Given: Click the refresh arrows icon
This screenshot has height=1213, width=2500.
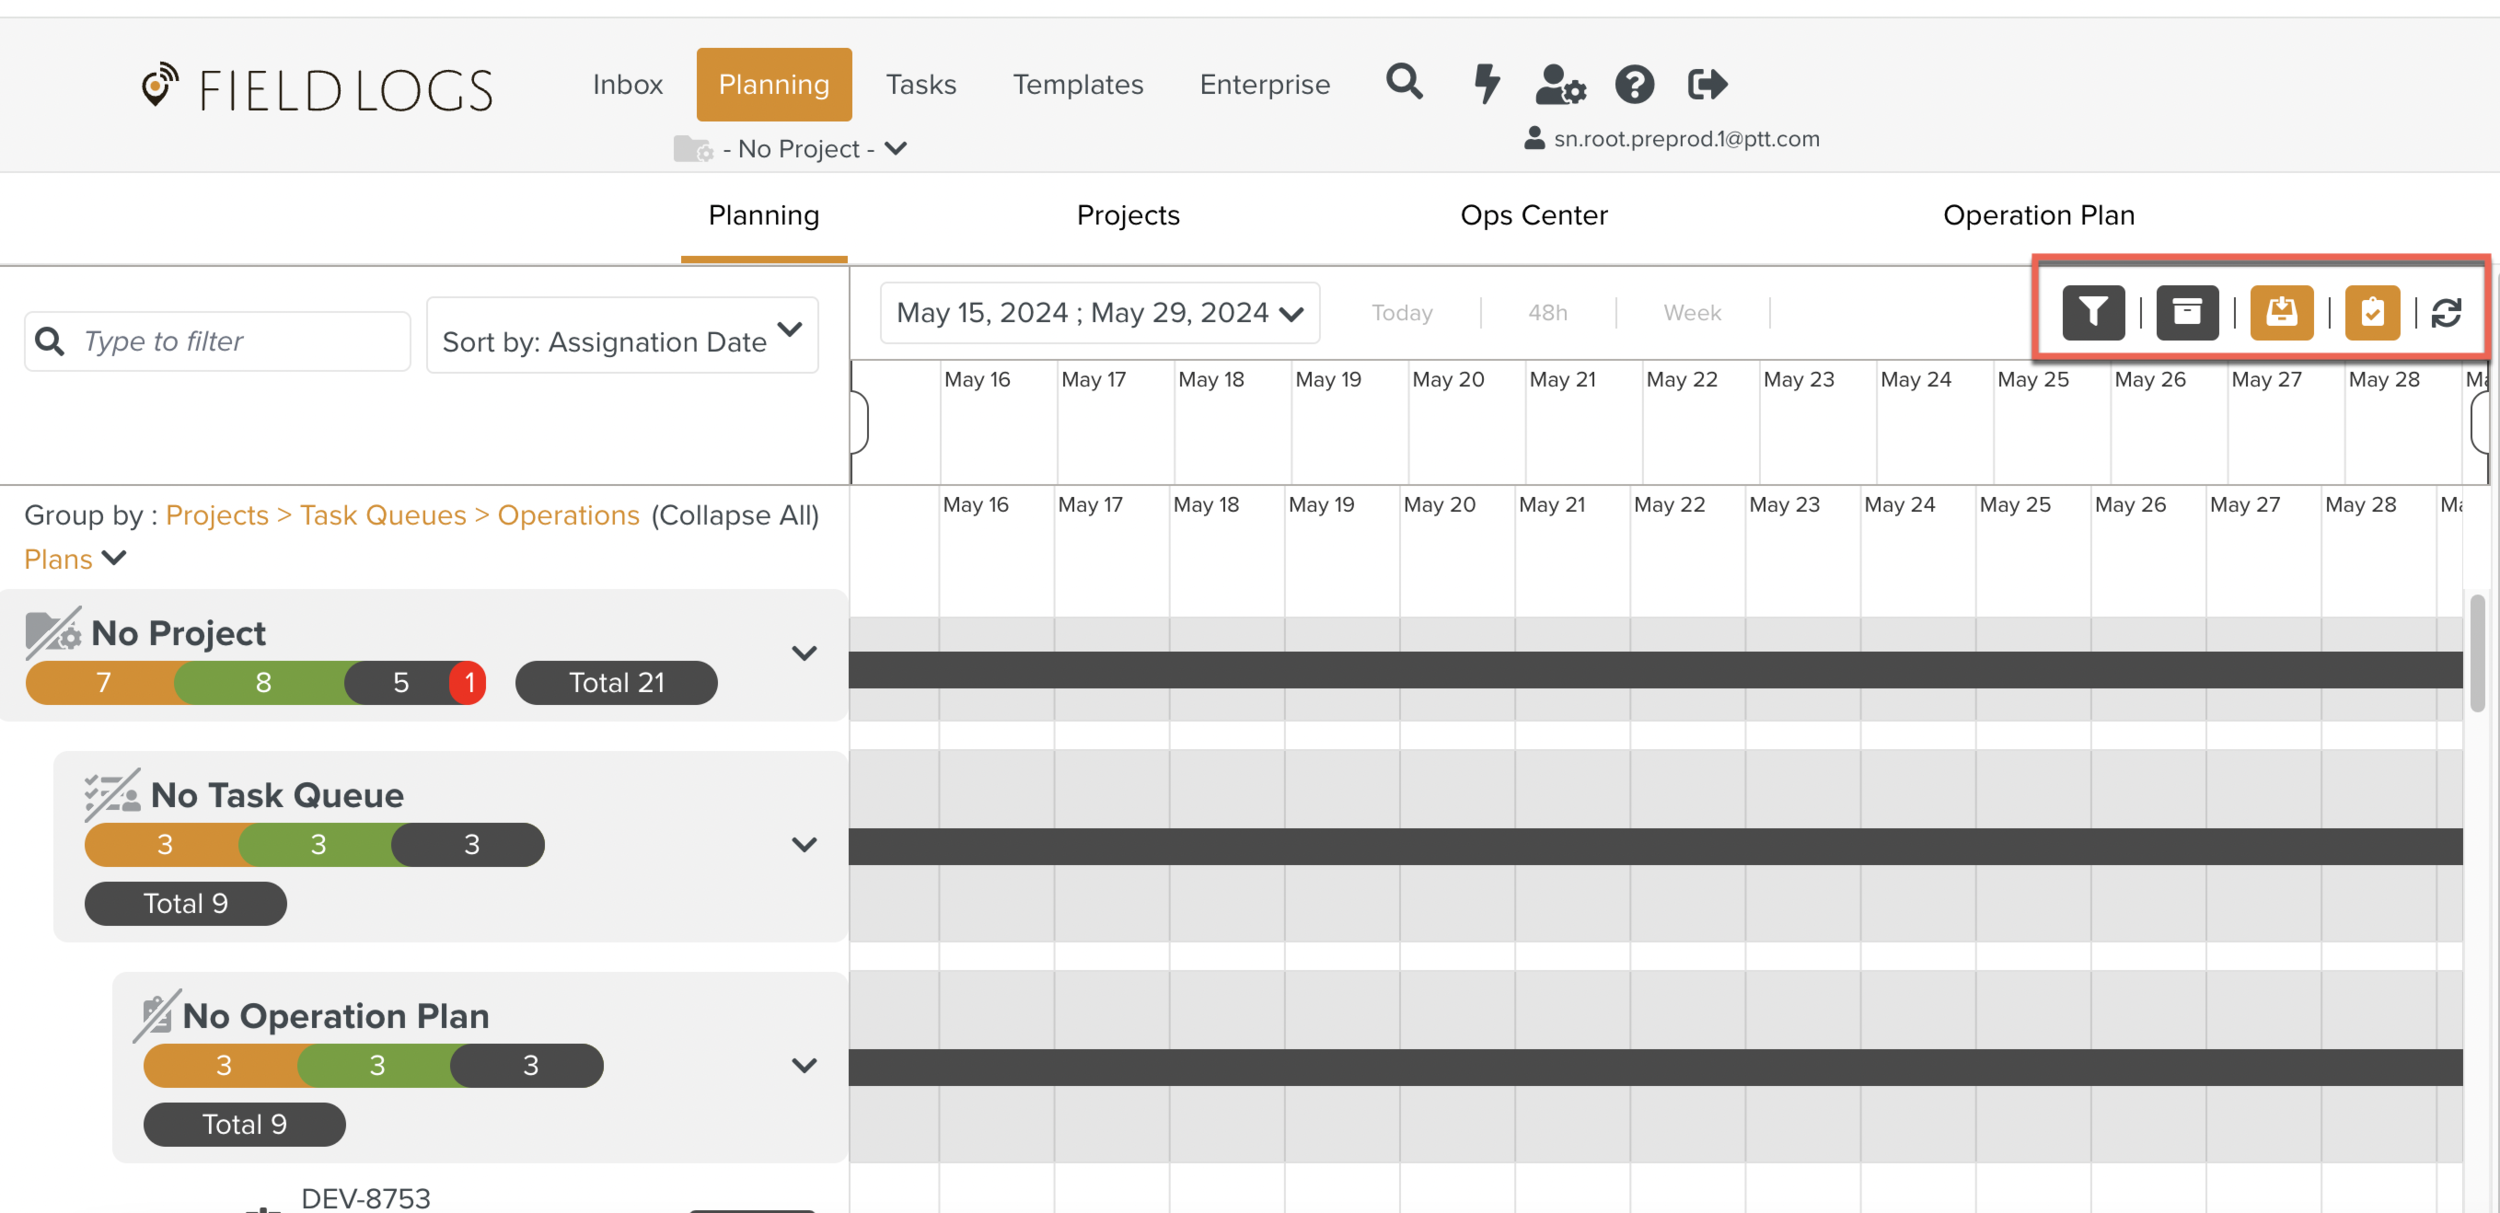Looking at the screenshot, I should click(x=2446, y=313).
